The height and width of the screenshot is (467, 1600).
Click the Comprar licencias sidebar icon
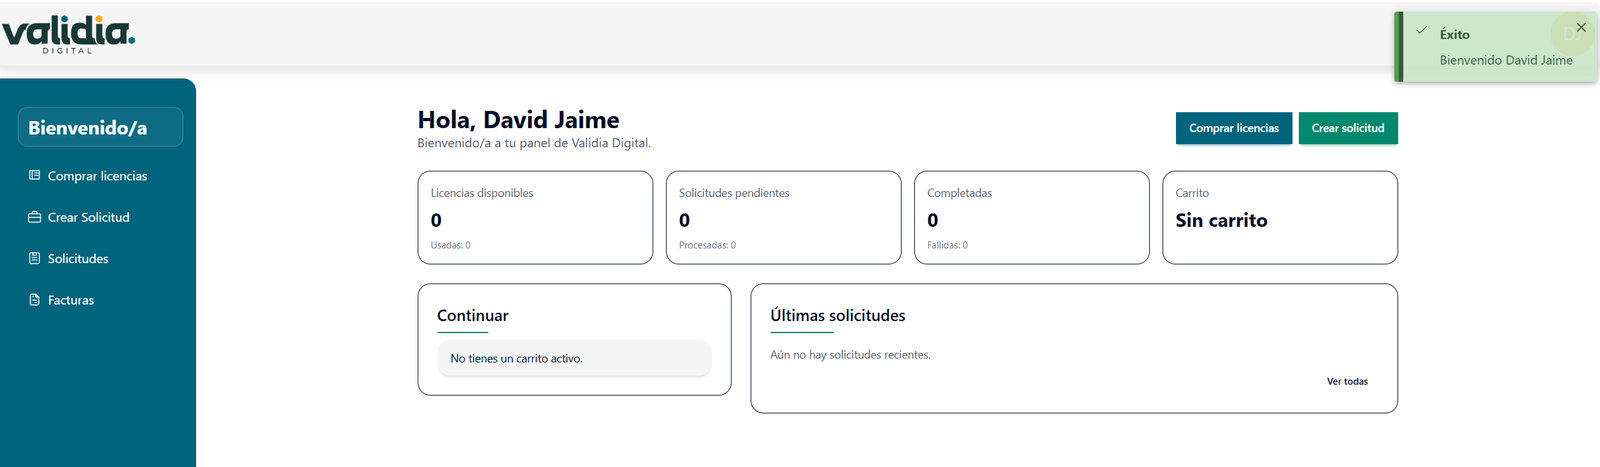(x=34, y=175)
